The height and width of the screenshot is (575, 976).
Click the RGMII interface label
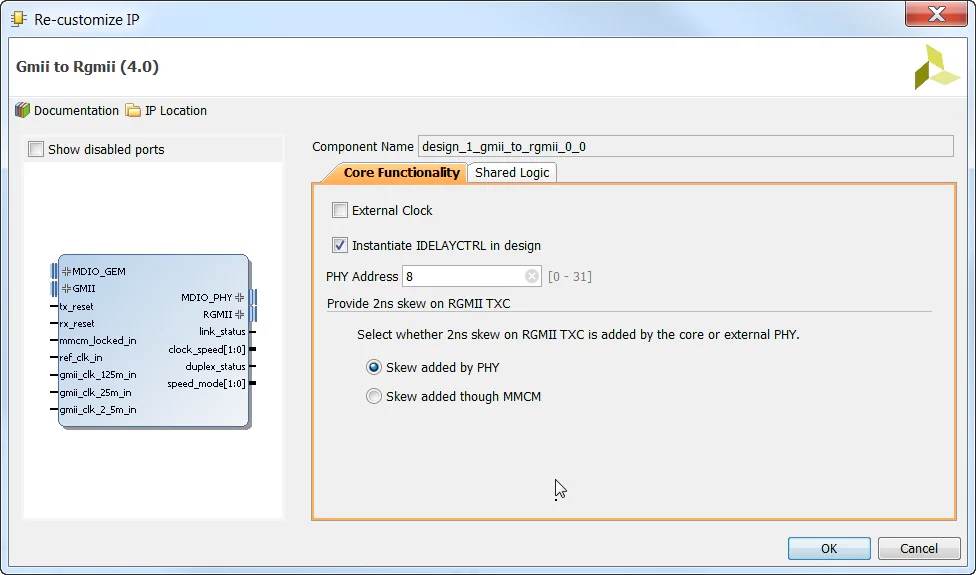[x=217, y=314]
